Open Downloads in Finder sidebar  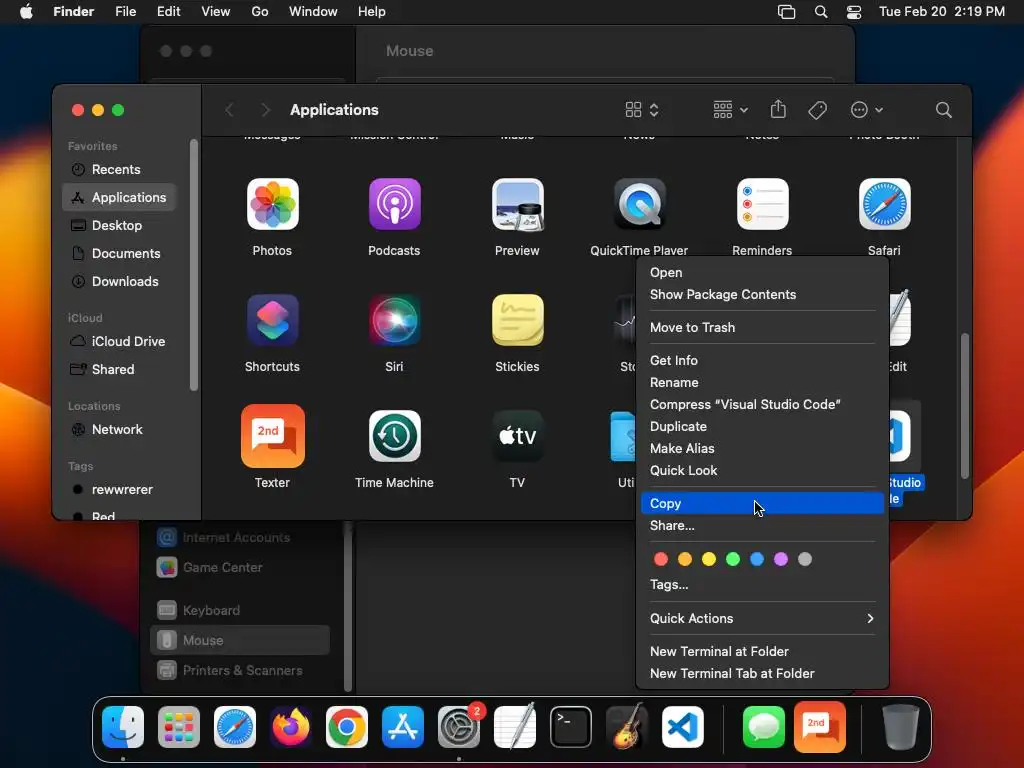click(119, 281)
